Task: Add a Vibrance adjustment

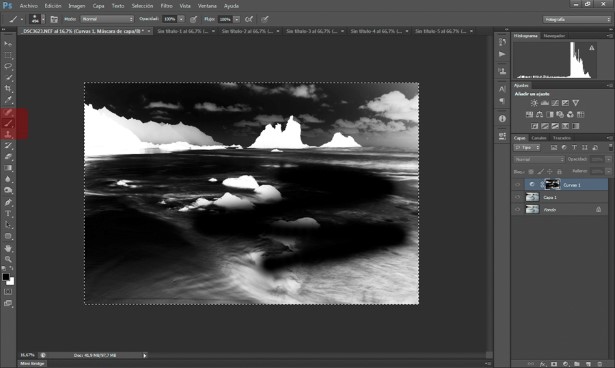Action: 575,103
